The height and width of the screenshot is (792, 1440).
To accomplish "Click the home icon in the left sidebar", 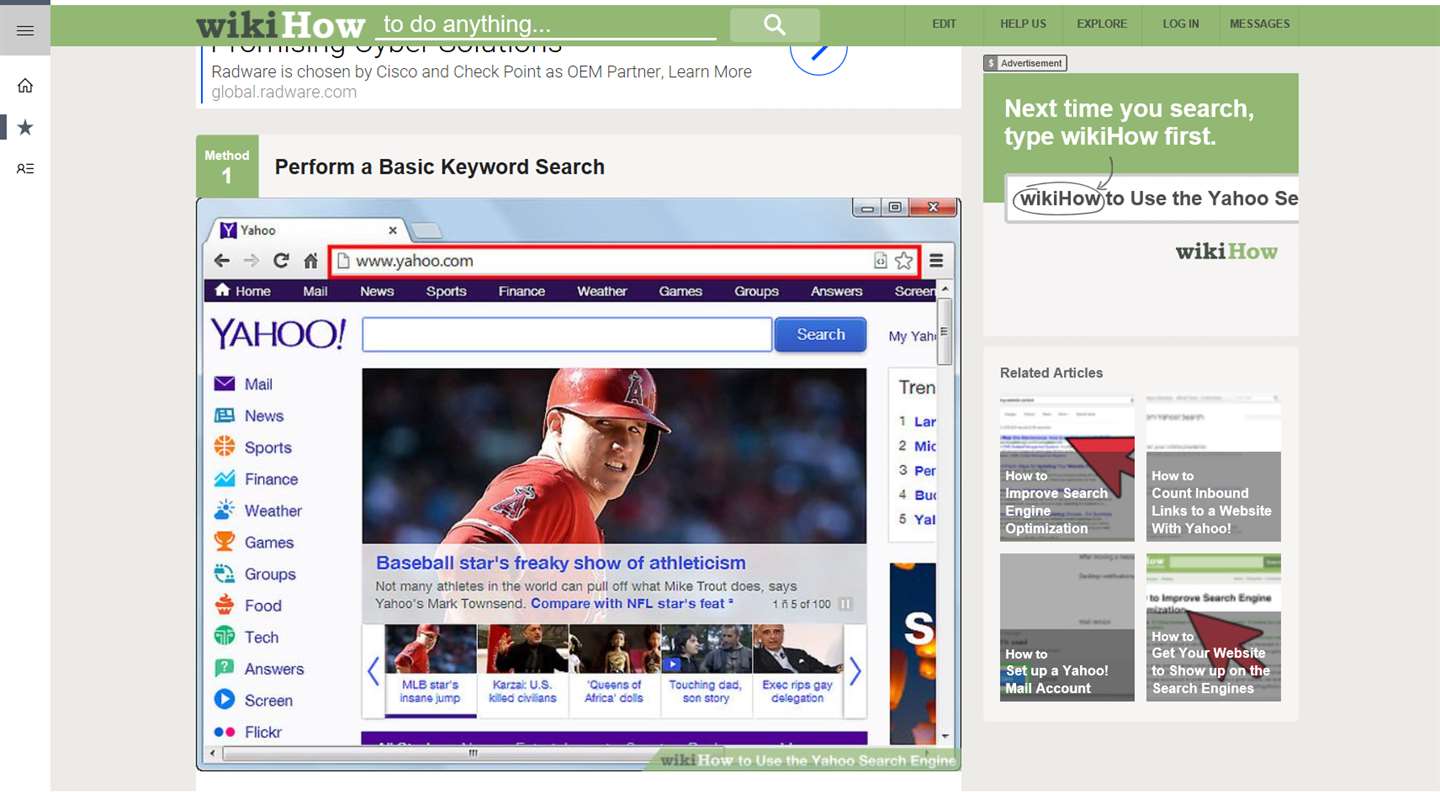I will coord(25,86).
